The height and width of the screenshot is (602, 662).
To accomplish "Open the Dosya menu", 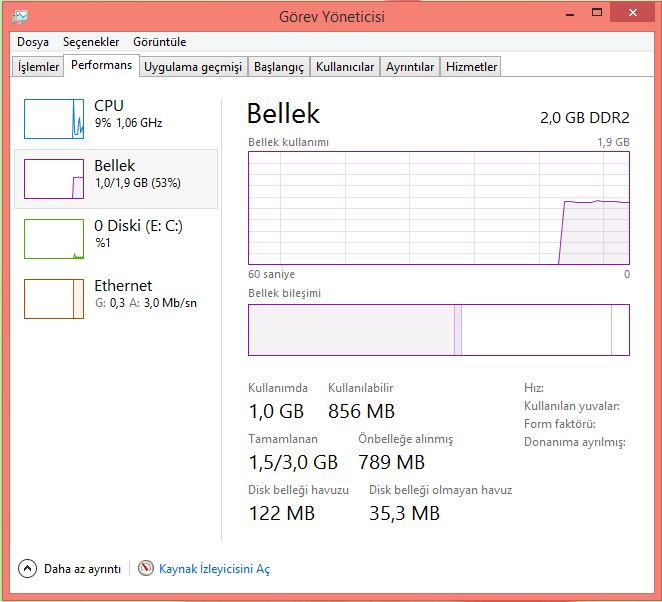I will pyautogui.click(x=33, y=42).
